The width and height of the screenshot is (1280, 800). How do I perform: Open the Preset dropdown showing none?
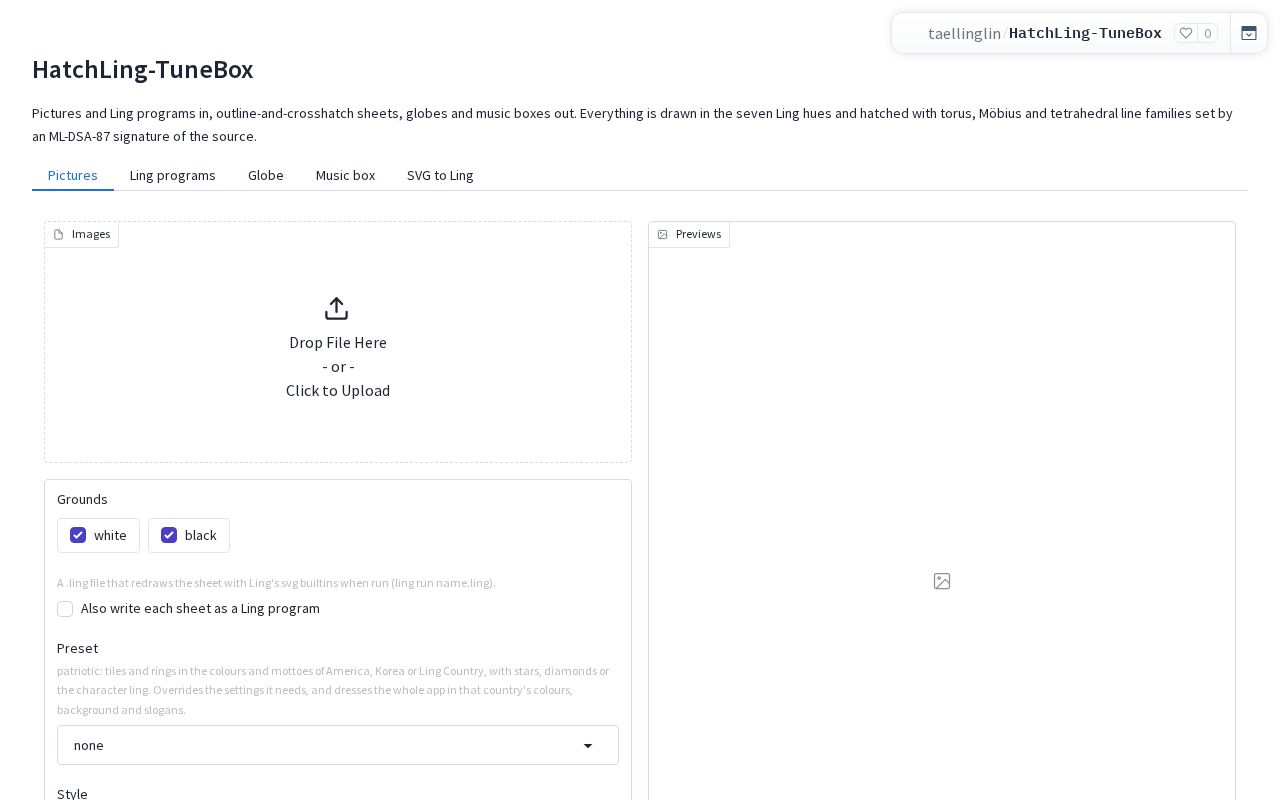(x=338, y=745)
